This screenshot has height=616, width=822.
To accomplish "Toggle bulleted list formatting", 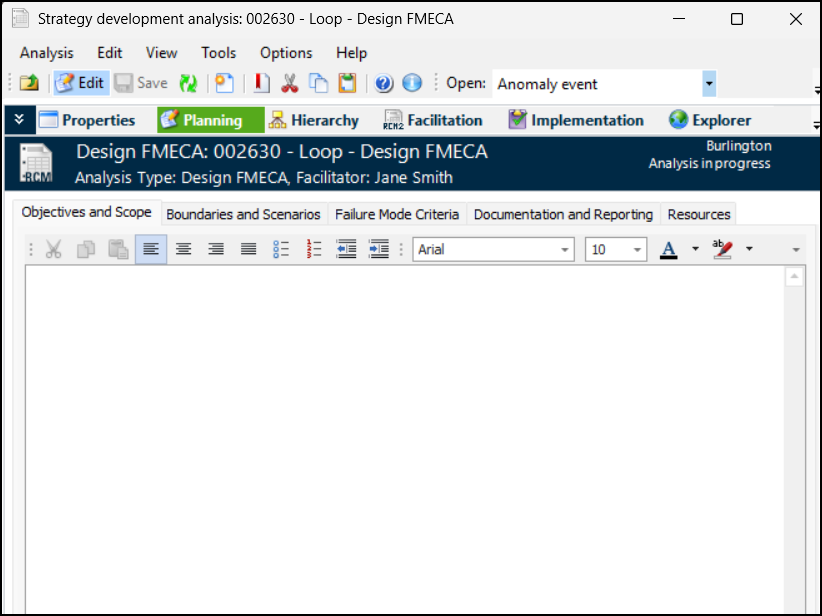I will (x=281, y=249).
